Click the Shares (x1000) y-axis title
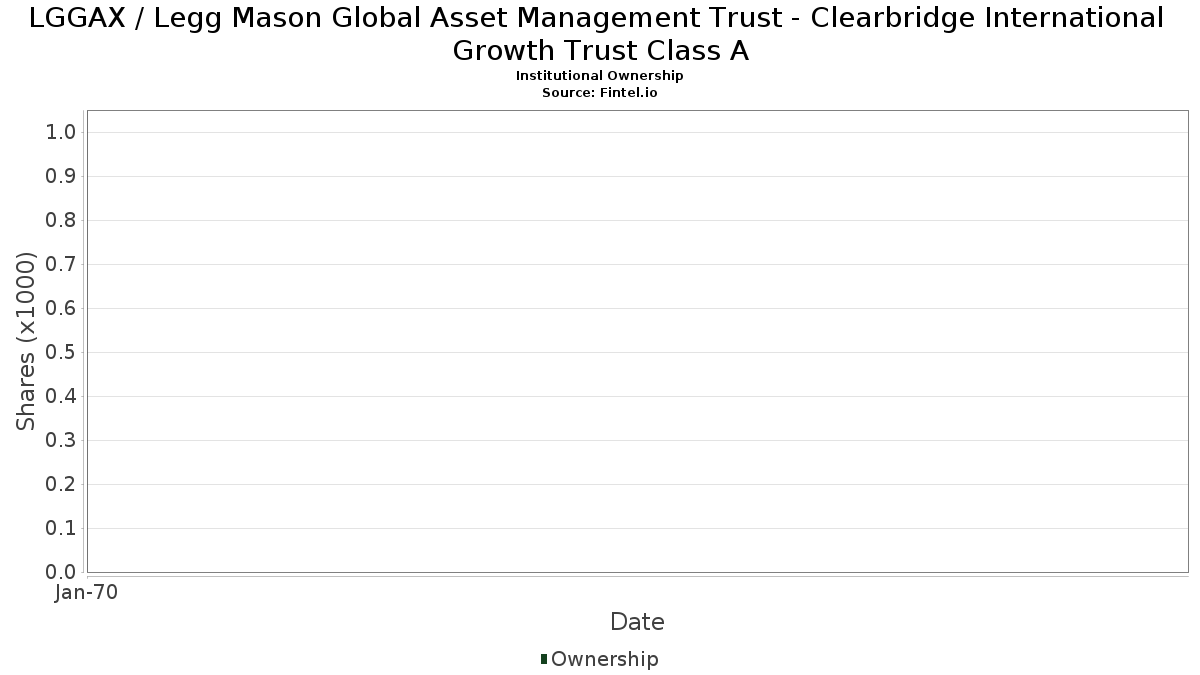This screenshot has width=1200, height=675. point(26,342)
